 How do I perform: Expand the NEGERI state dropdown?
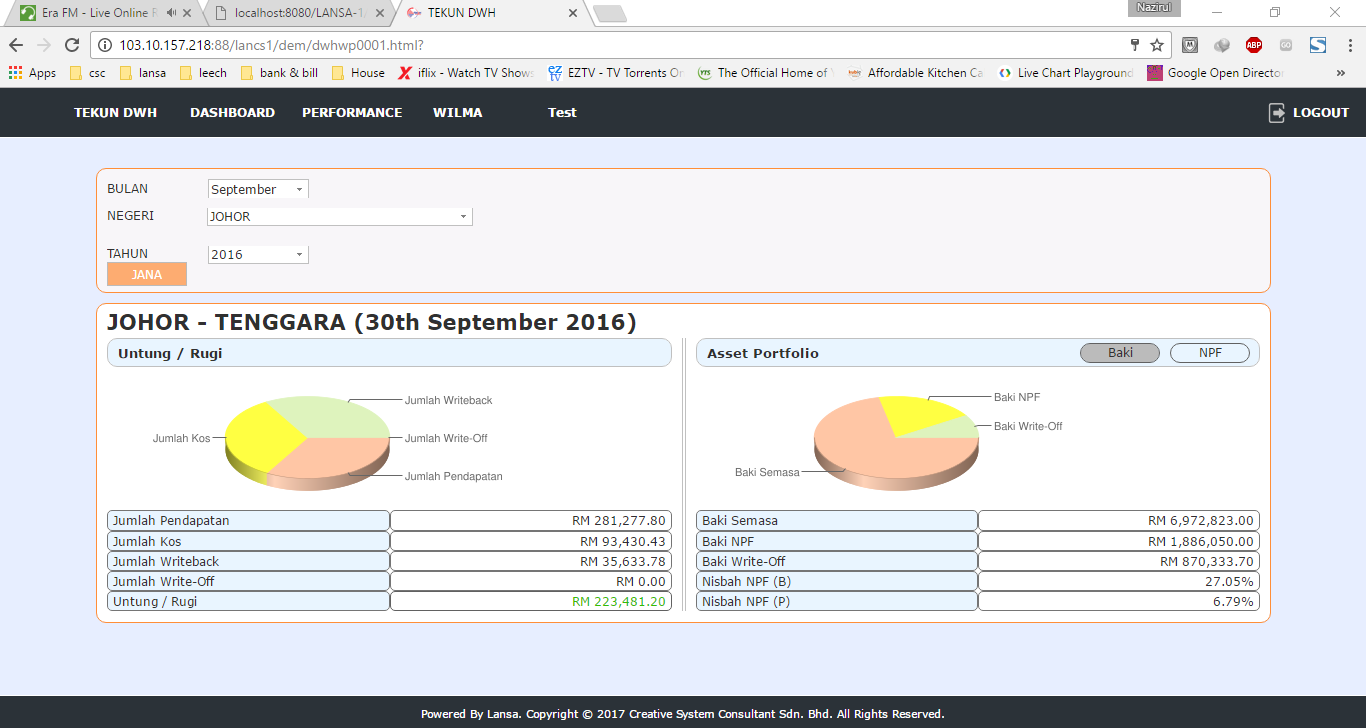point(339,217)
